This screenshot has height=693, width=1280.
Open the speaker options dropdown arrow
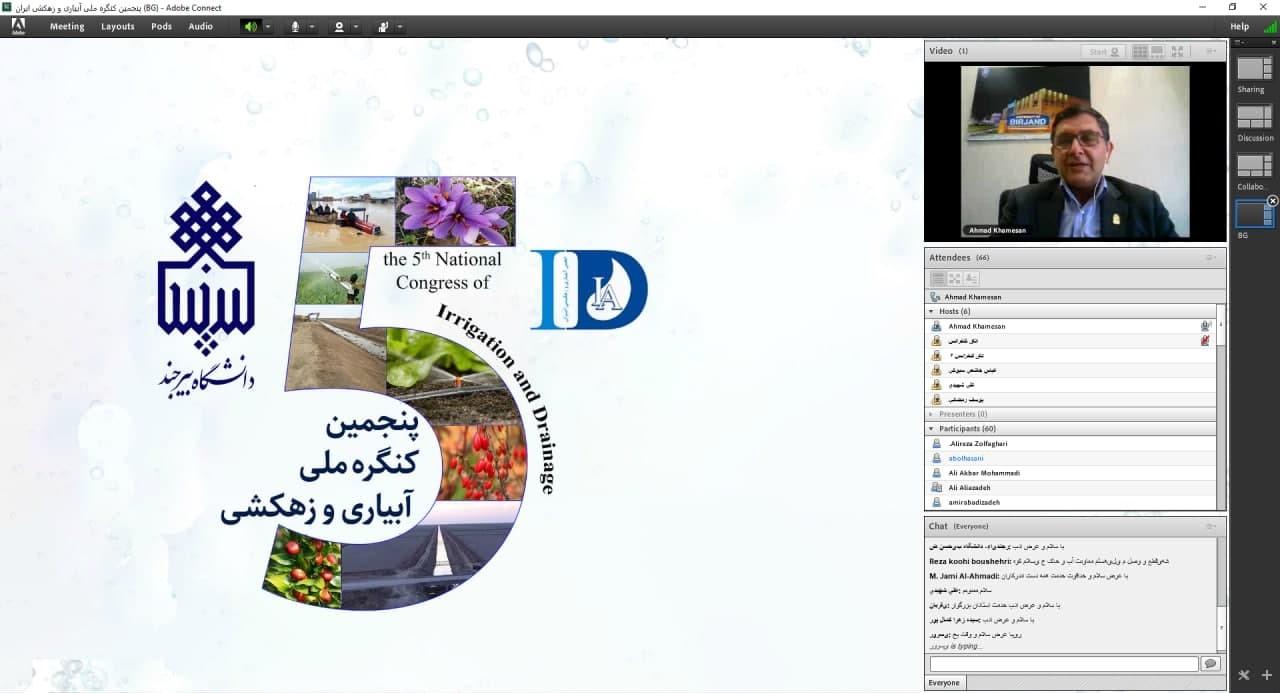[x=268, y=26]
